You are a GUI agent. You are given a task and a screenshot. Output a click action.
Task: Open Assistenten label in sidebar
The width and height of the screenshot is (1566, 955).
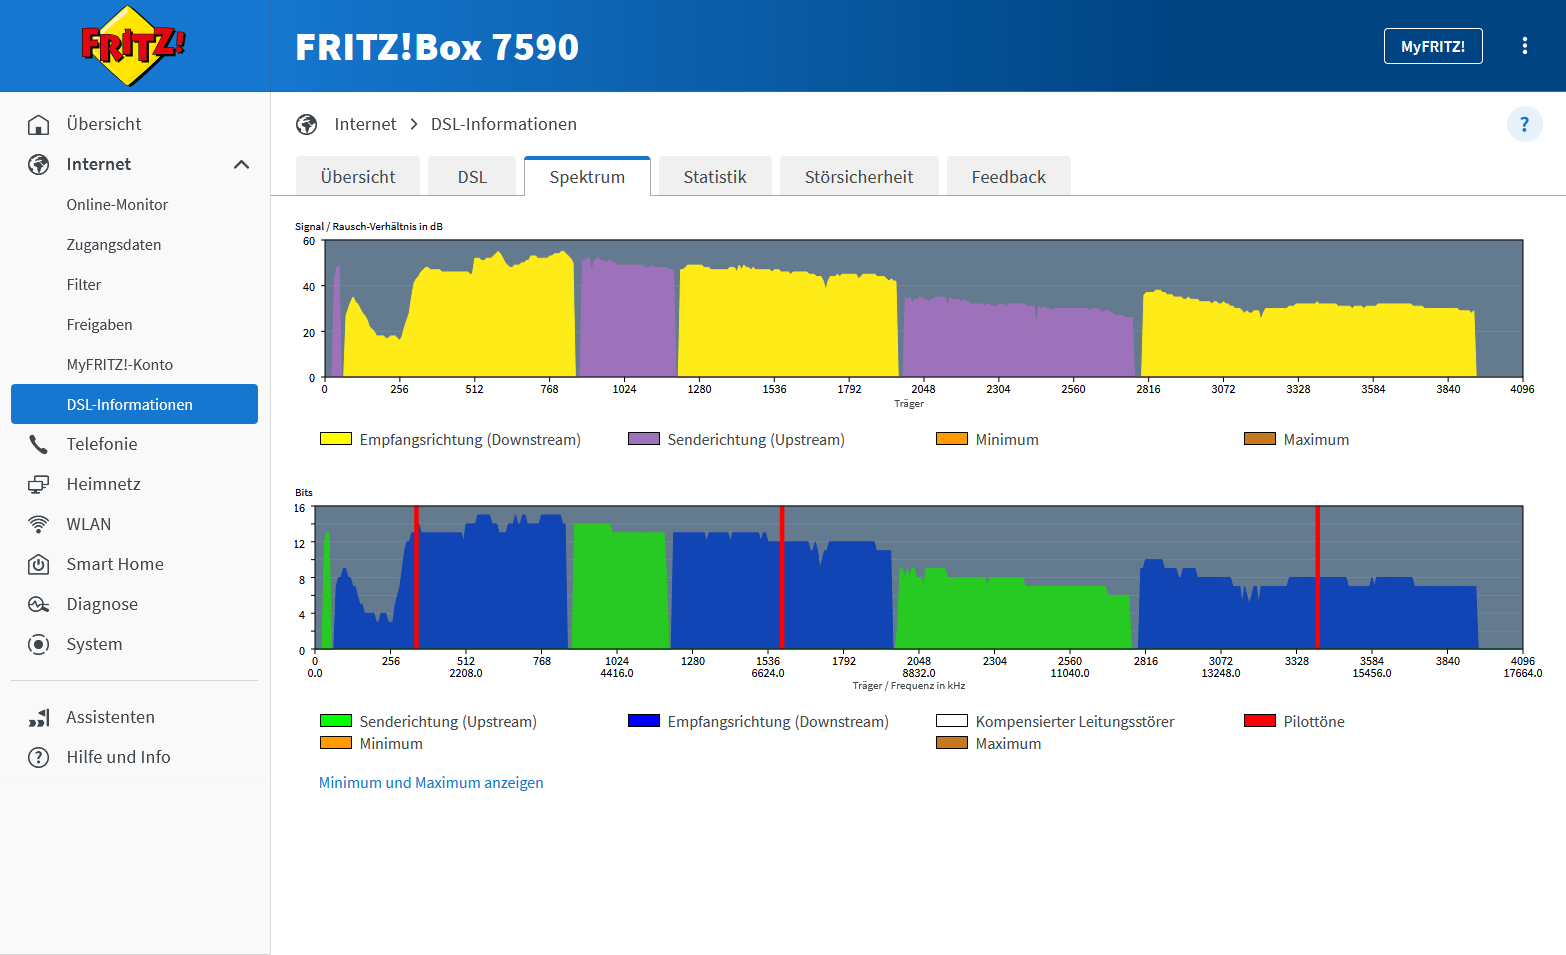pyautogui.click(x=110, y=717)
